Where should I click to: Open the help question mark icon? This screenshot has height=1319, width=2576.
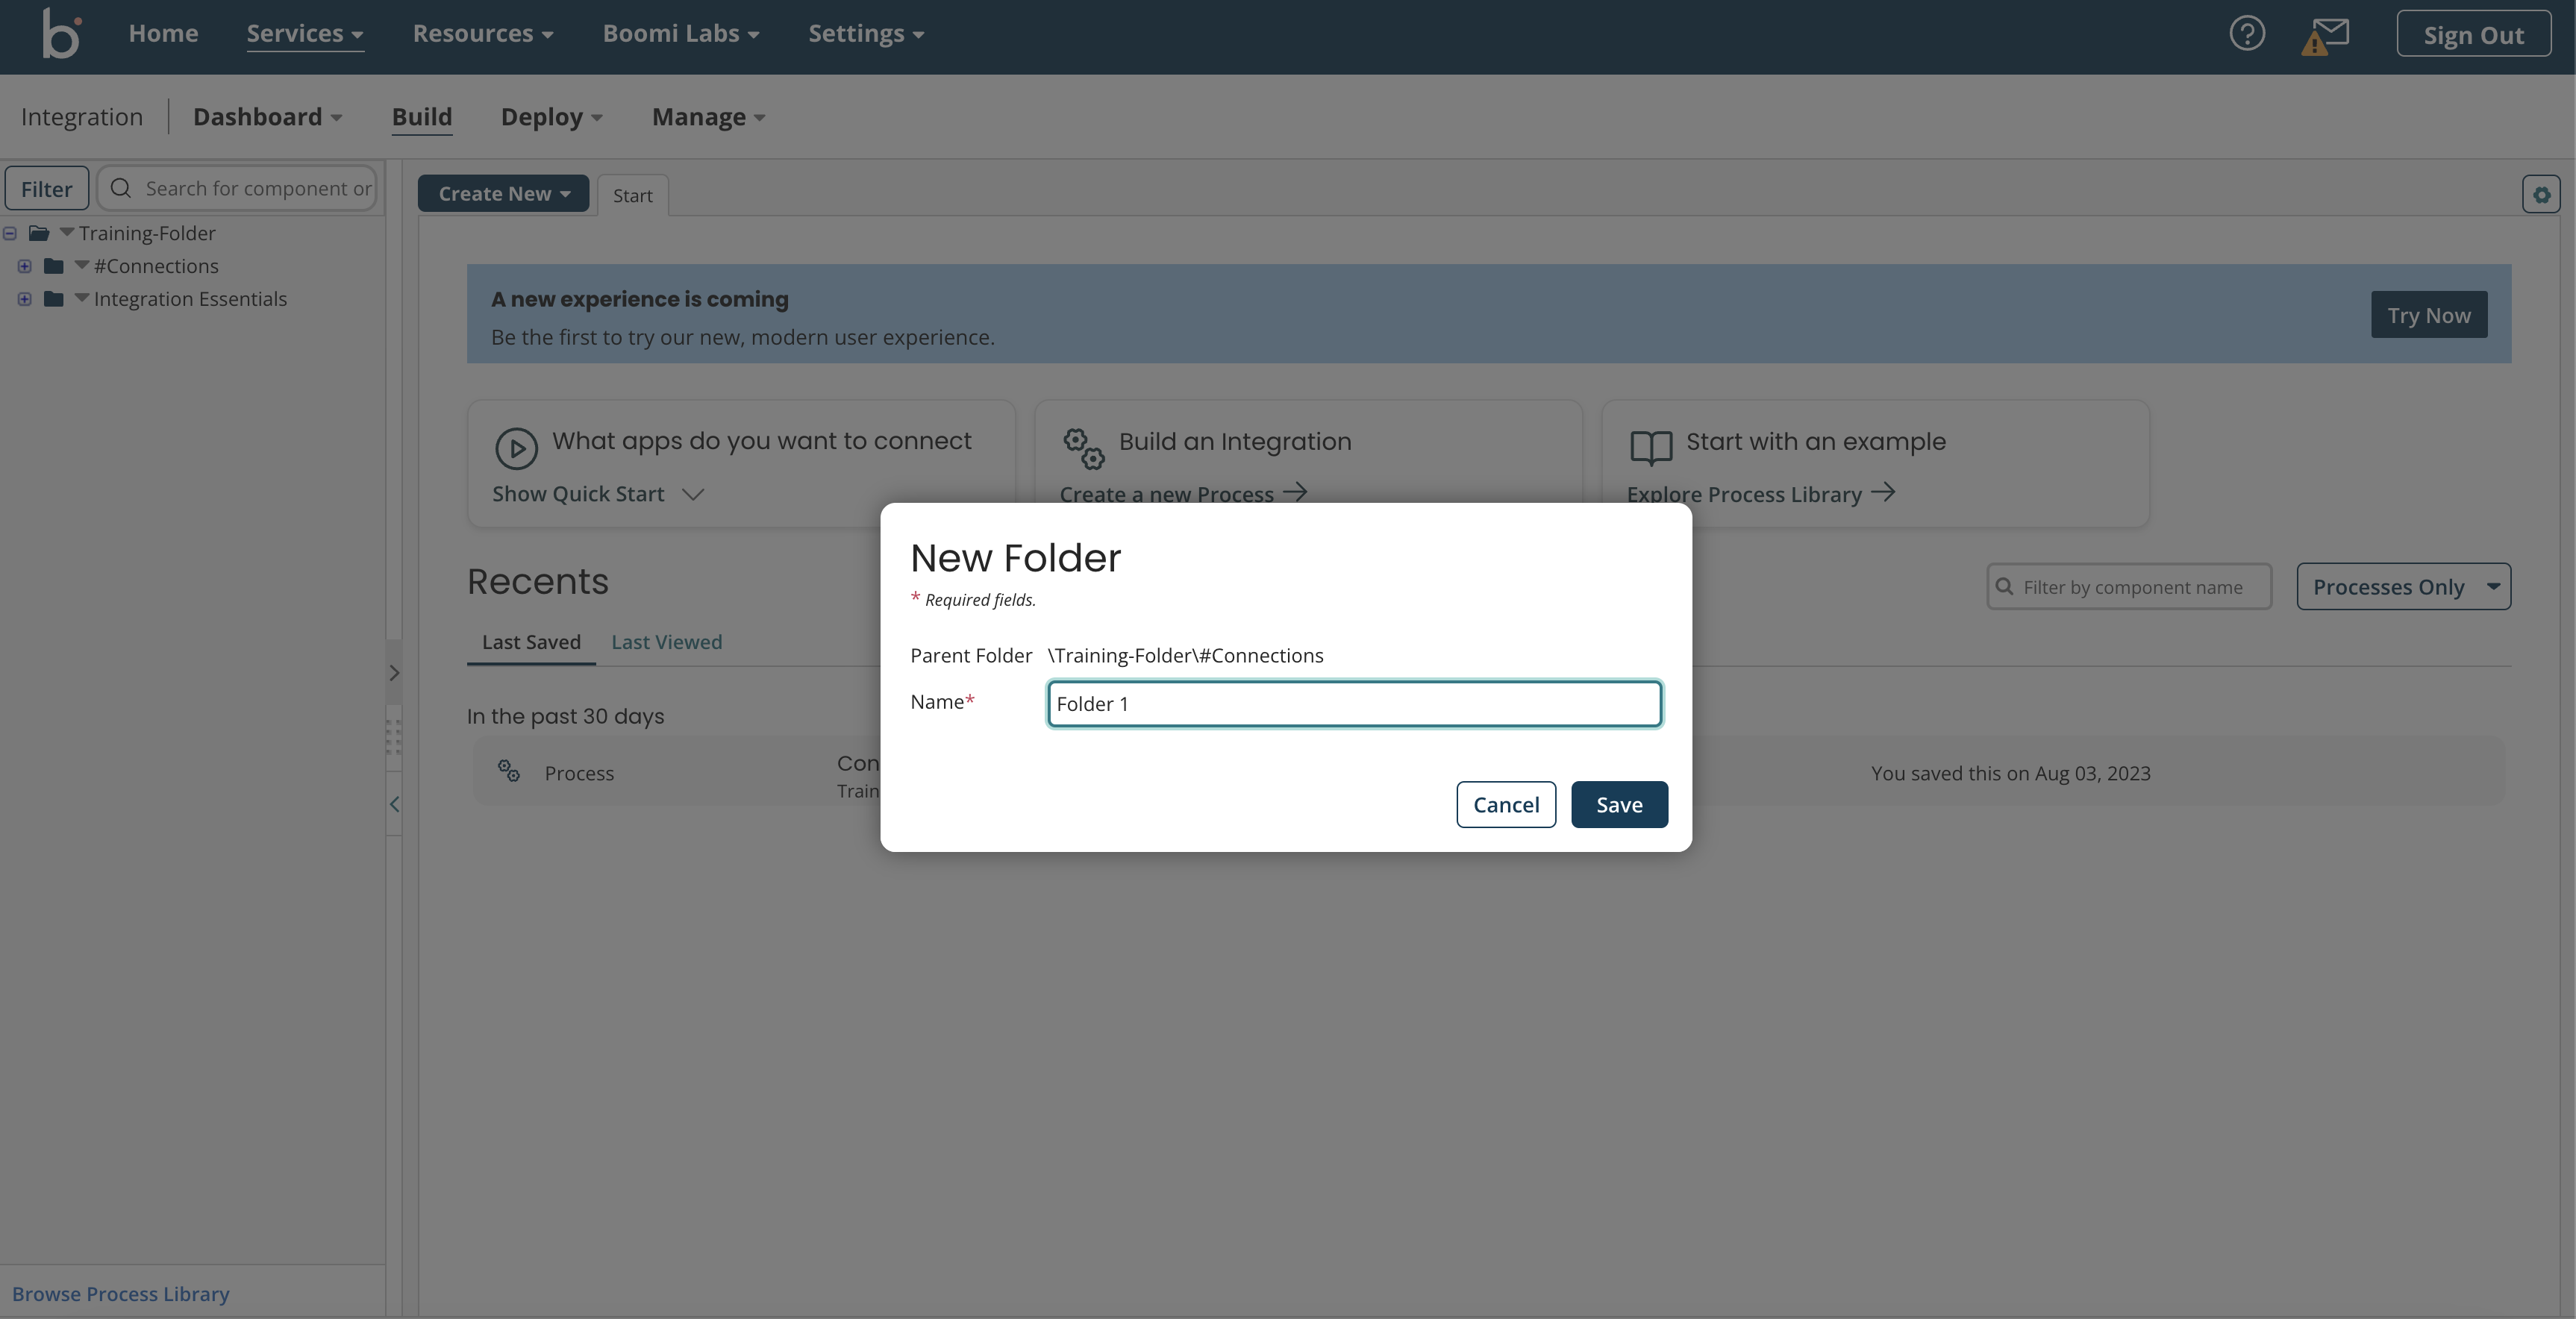2248,33
